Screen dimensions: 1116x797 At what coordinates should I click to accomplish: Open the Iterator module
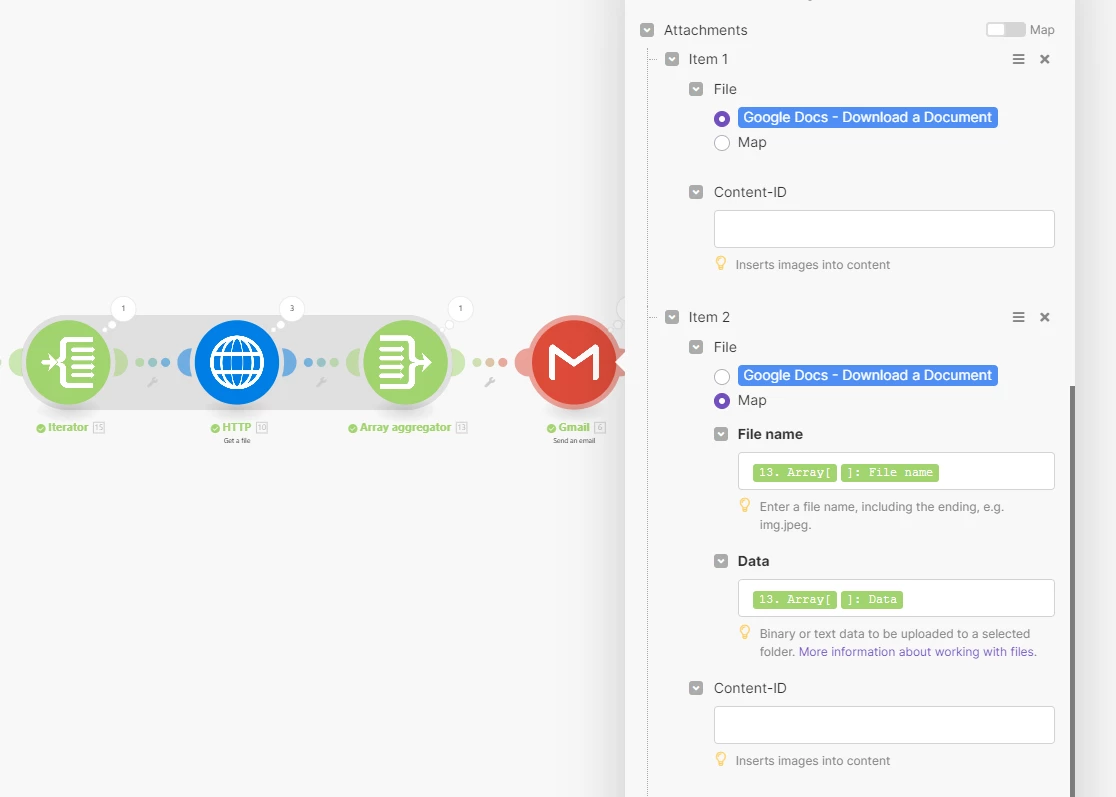68,362
